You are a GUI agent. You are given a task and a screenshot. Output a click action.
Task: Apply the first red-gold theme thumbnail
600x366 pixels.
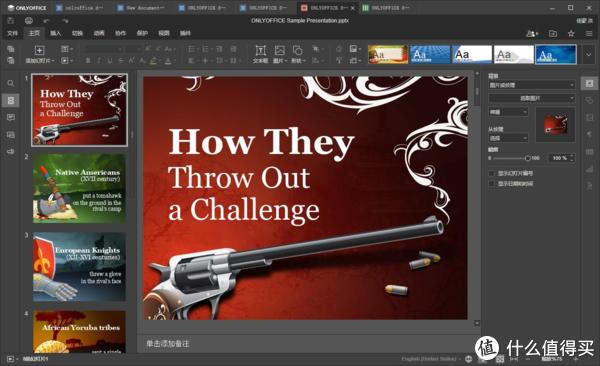coord(388,54)
